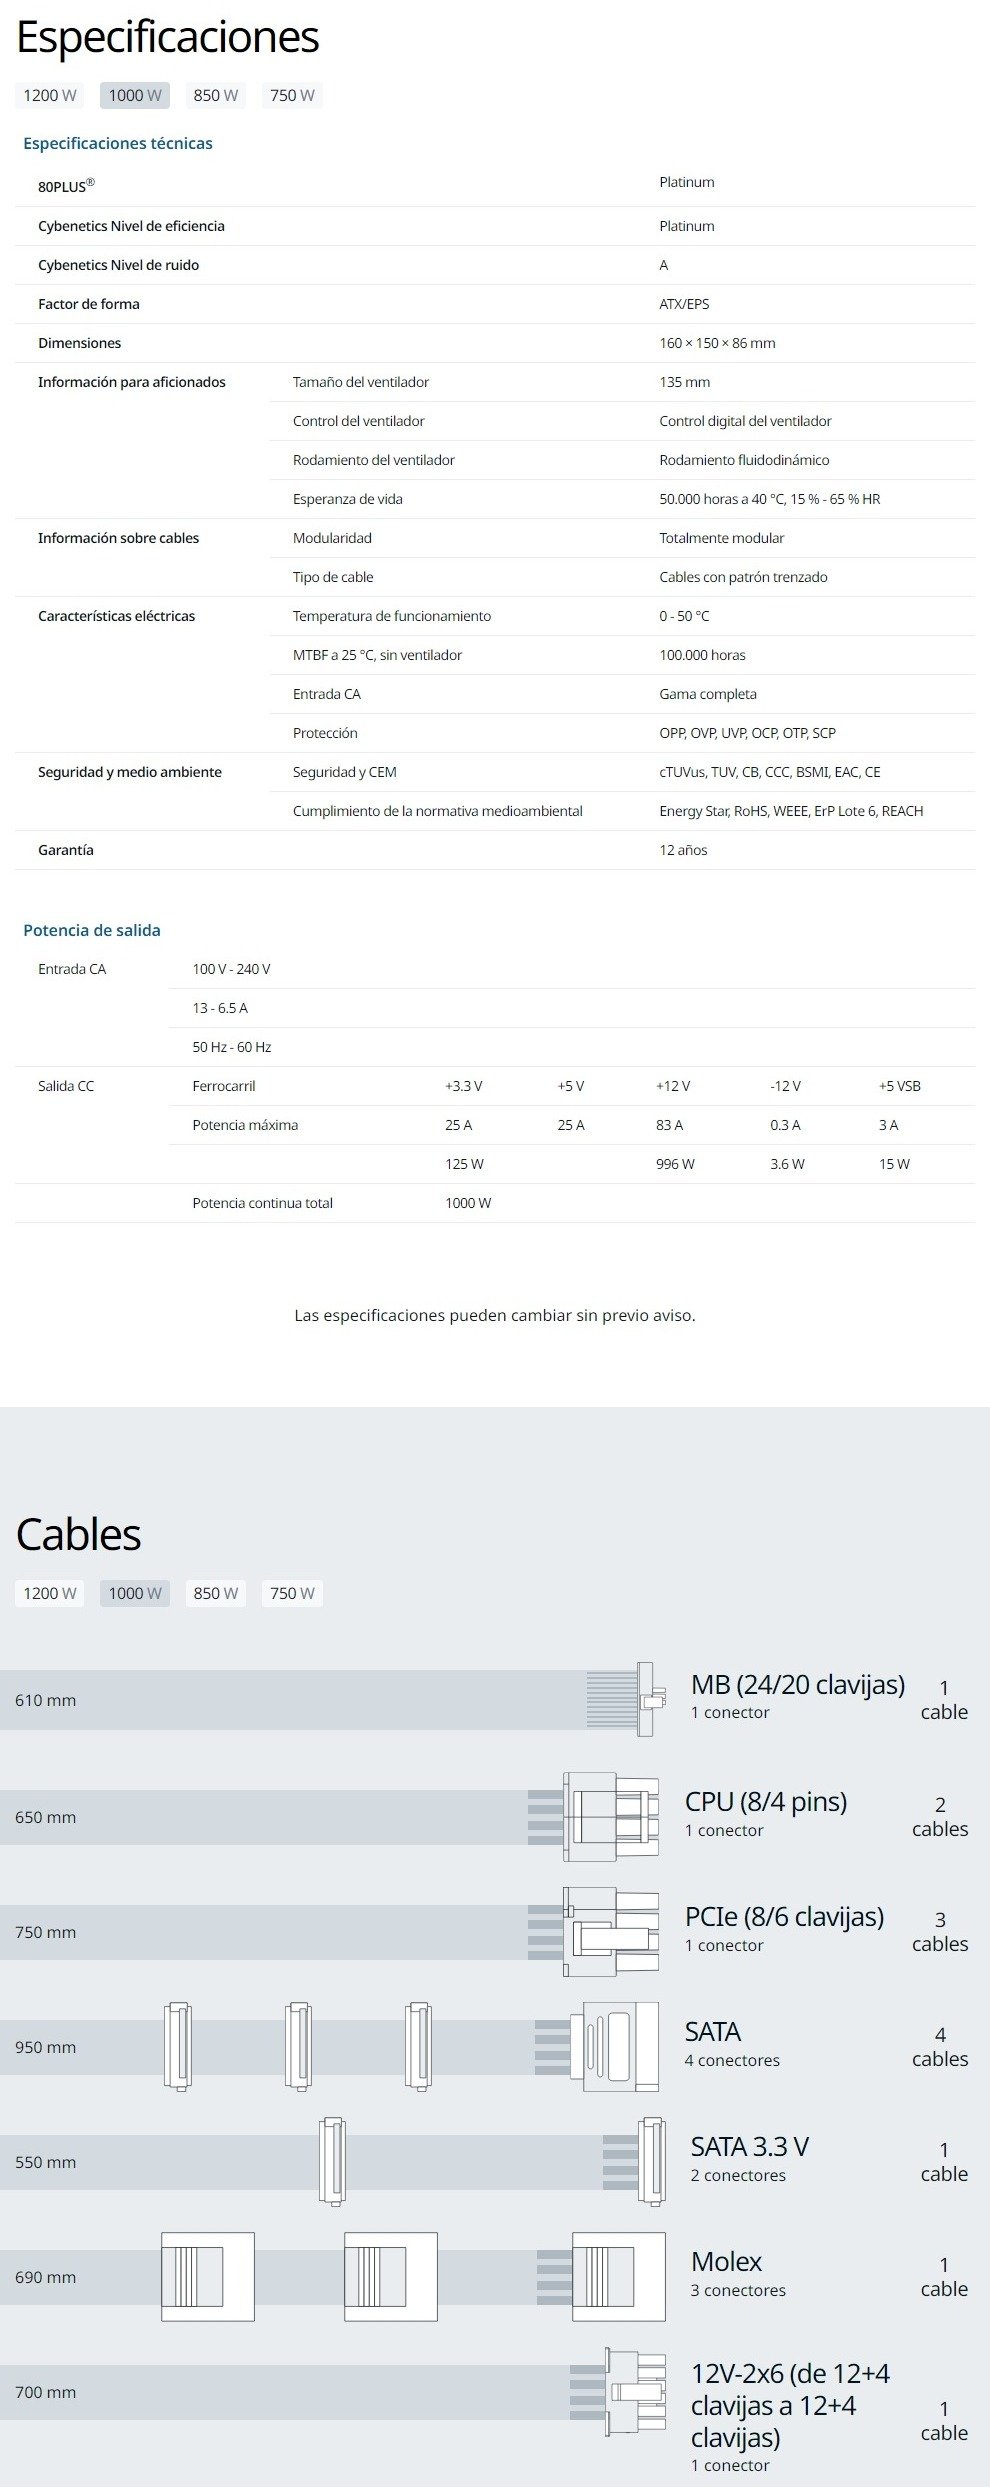Image resolution: width=990 pixels, height=2487 pixels.
Task: Click the rightmost SATA 3.3 V connector icon
Action: (652, 2161)
